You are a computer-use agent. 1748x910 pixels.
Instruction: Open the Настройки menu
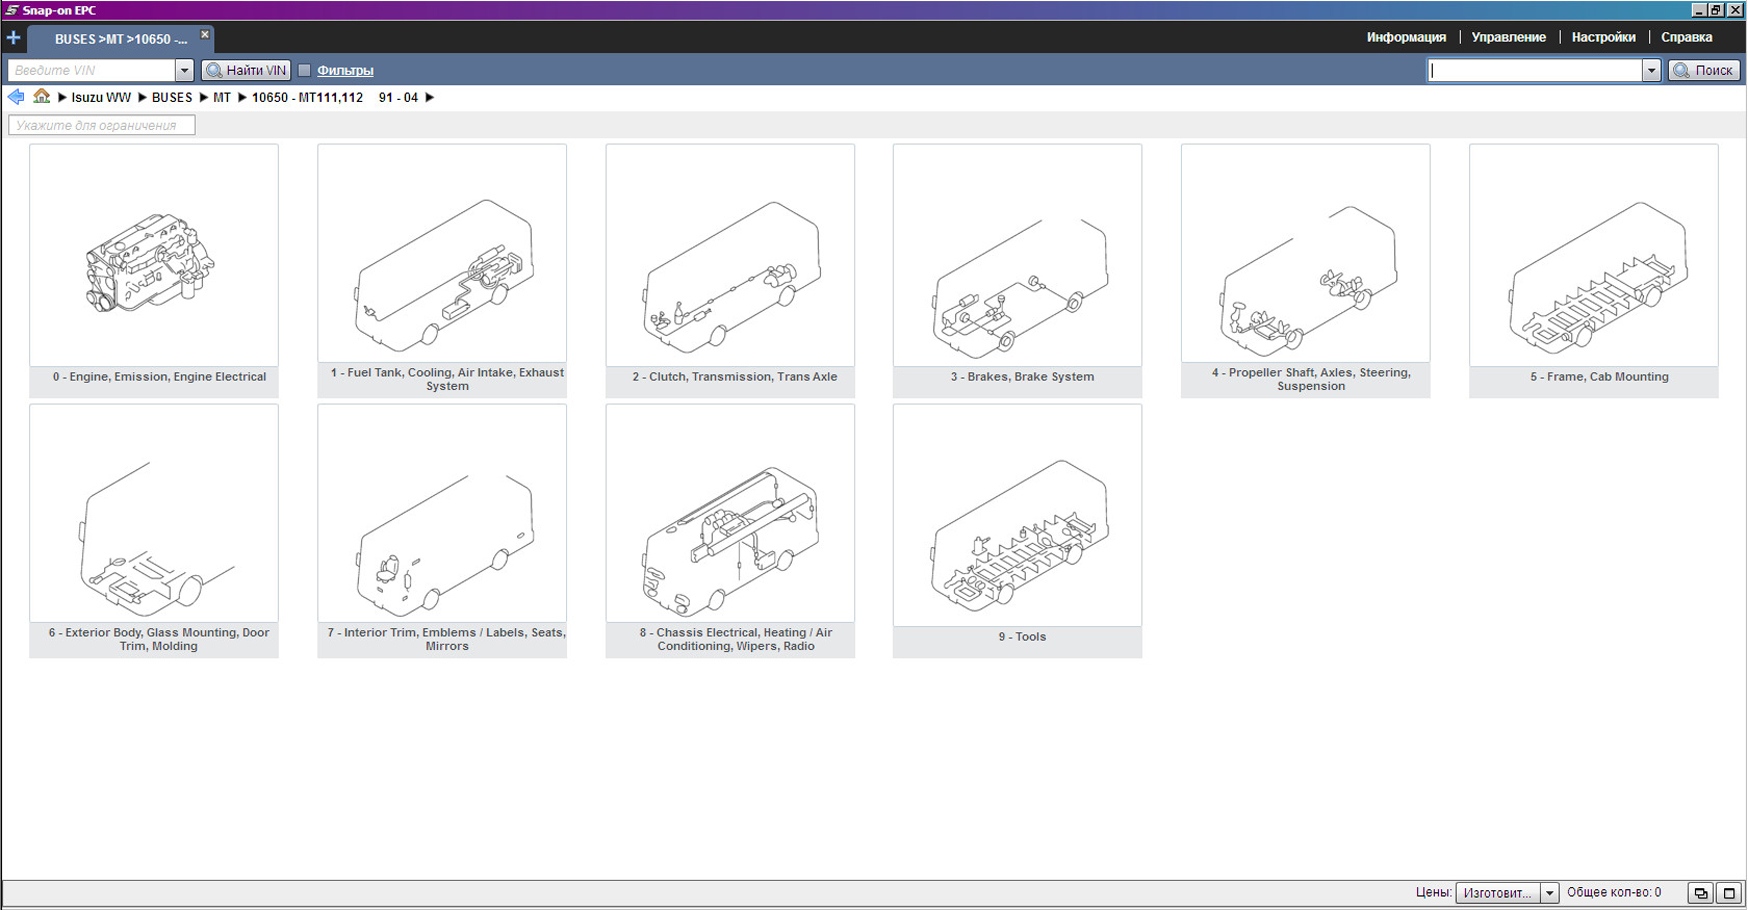[1603, 37]
